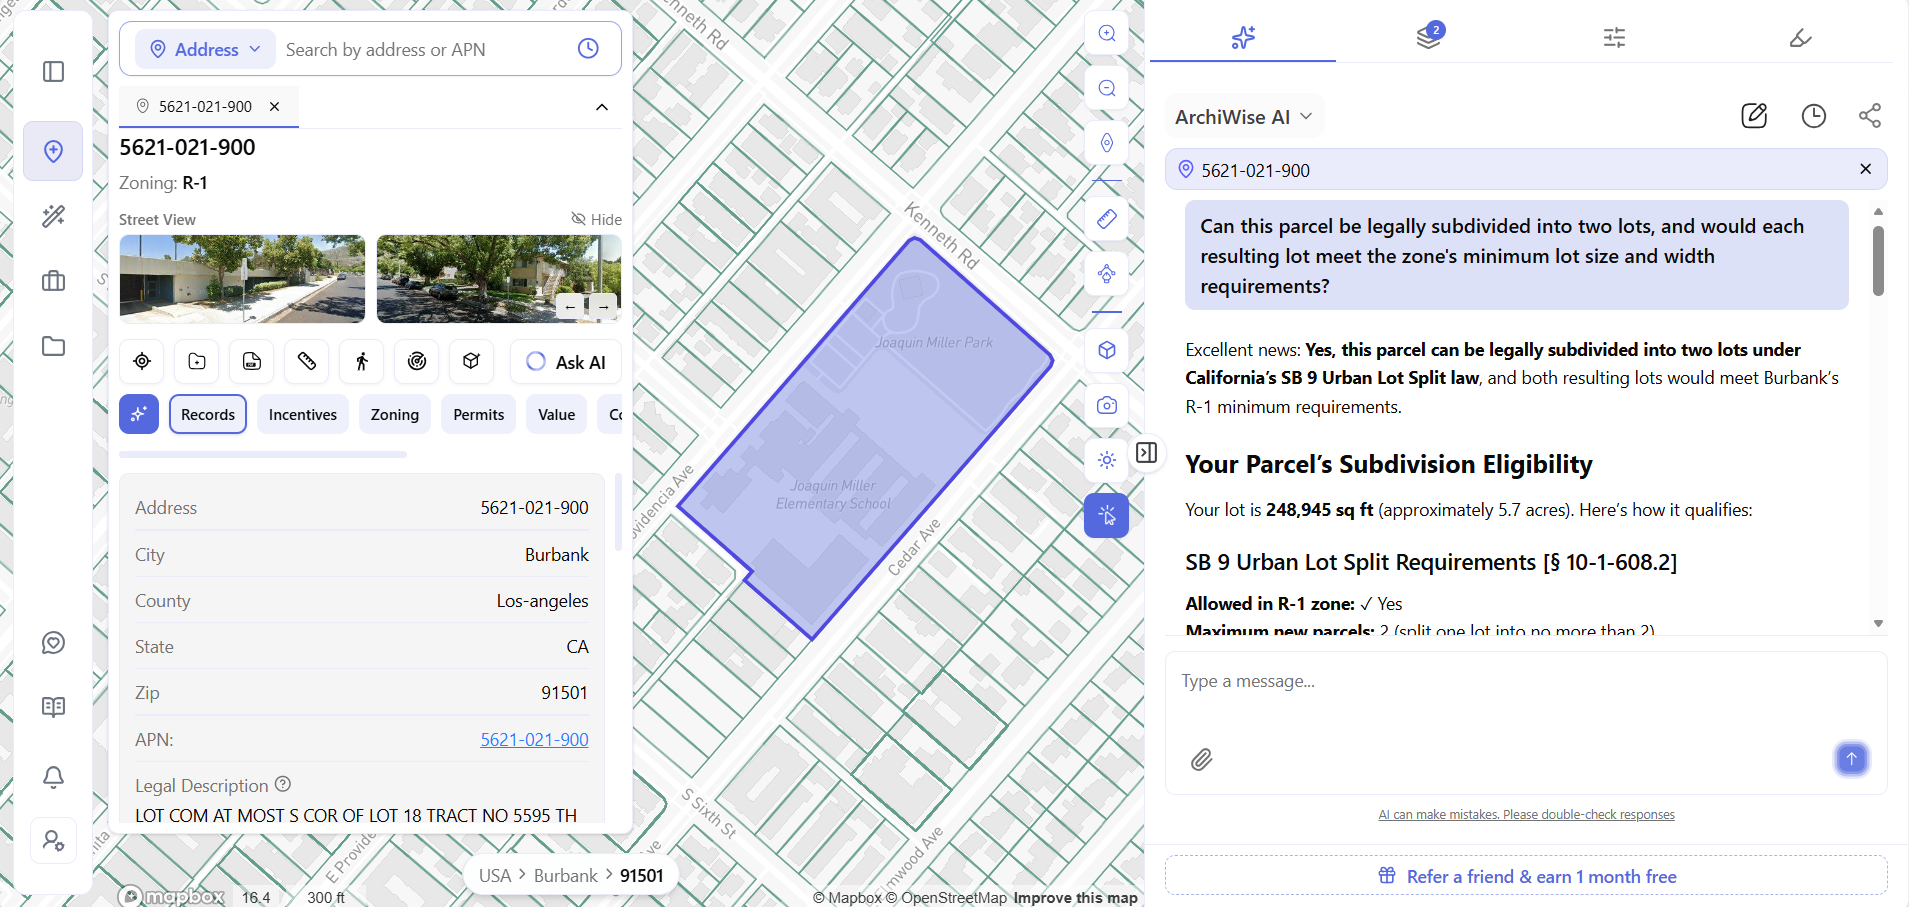Open the folder icon in left sidebar
1912x907 pixels.
53,346
